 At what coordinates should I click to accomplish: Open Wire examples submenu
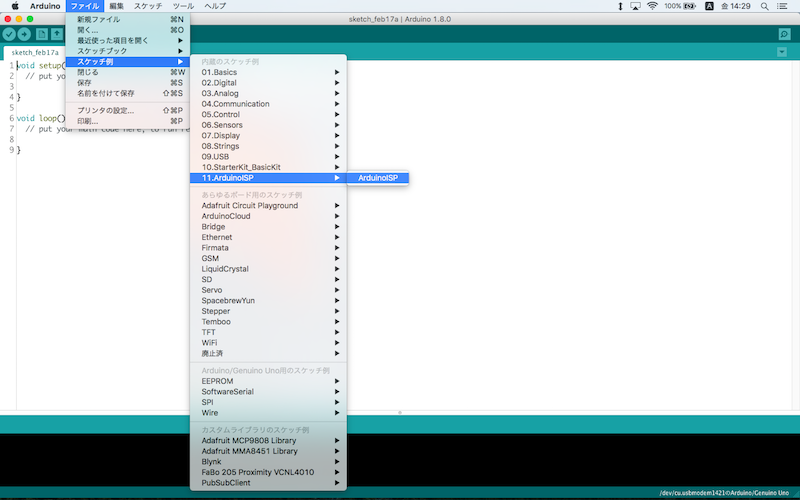pos(268,413)
